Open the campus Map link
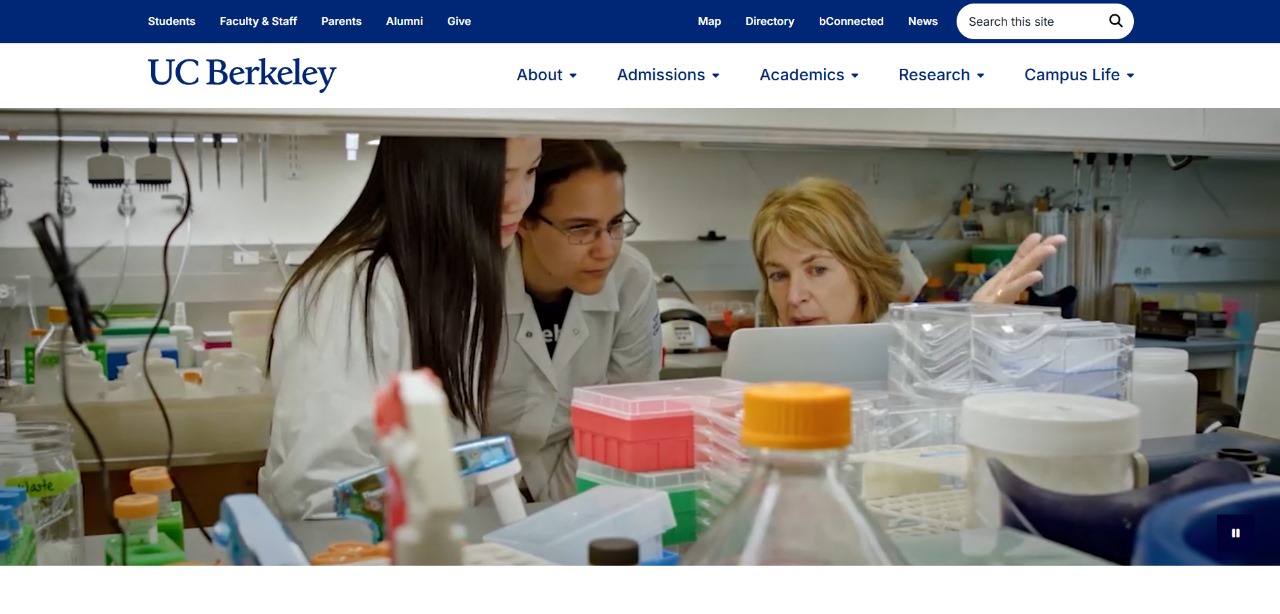This screenshot has height=614, width=1280. pyautogui.click(x=709, y=21)
